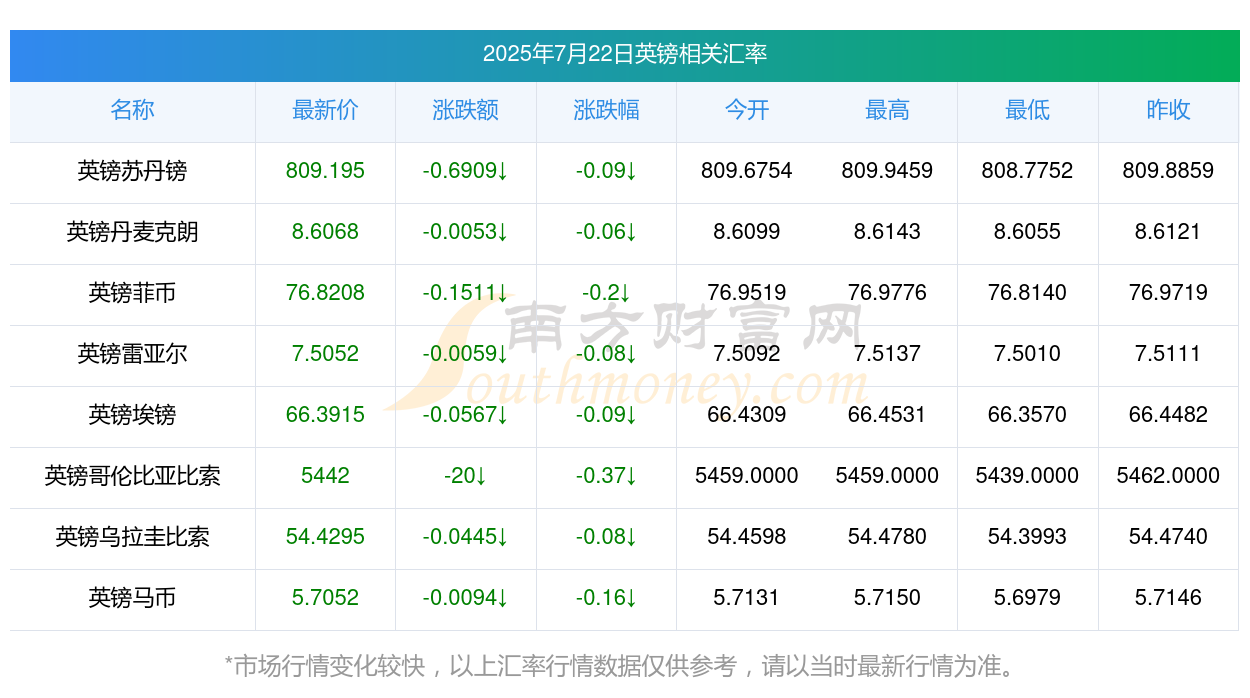
Task: Select the 涨跌幅 column header
Action: point(606,110)
